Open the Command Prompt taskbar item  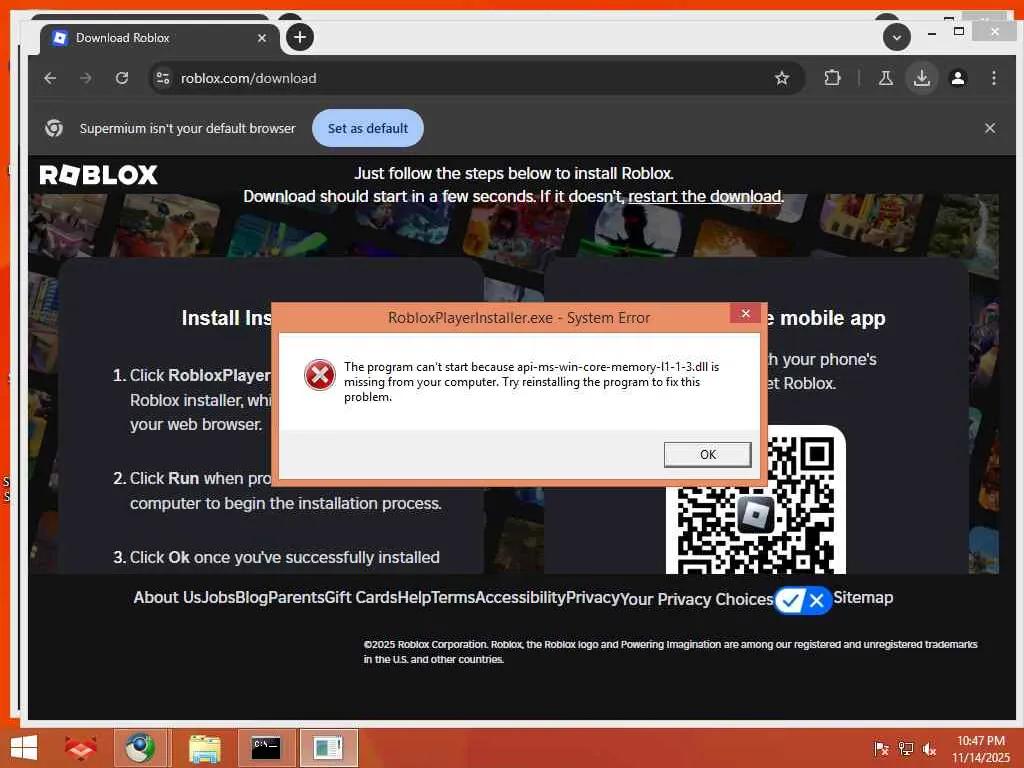[x=266, y=748]
